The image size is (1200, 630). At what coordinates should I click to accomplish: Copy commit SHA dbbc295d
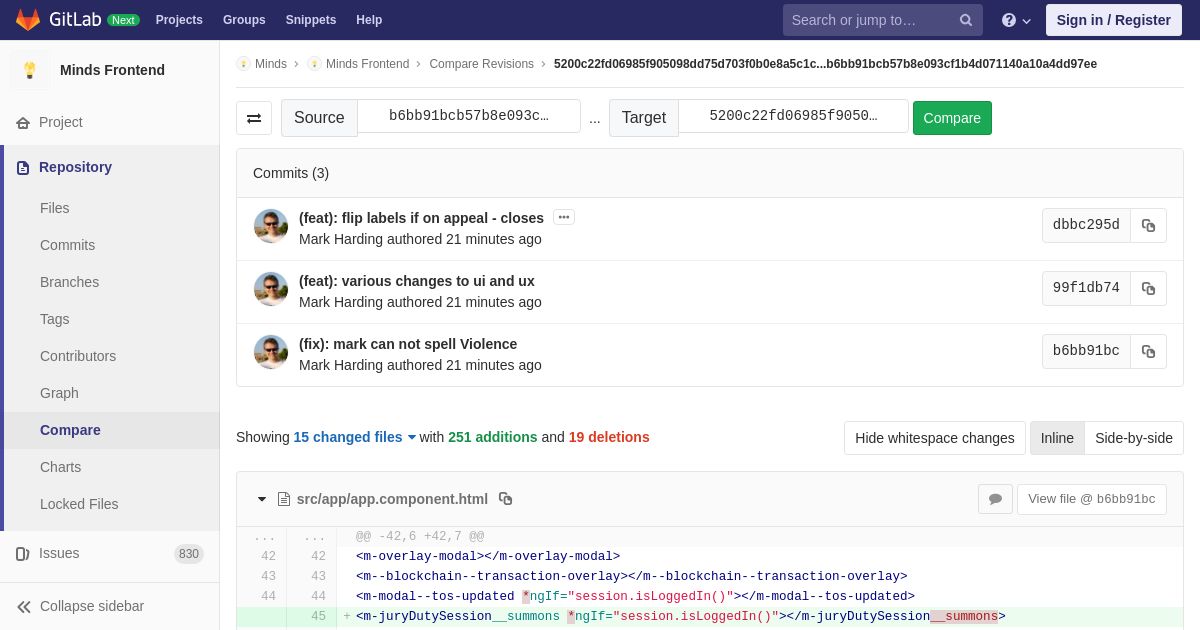point(1148,226)
